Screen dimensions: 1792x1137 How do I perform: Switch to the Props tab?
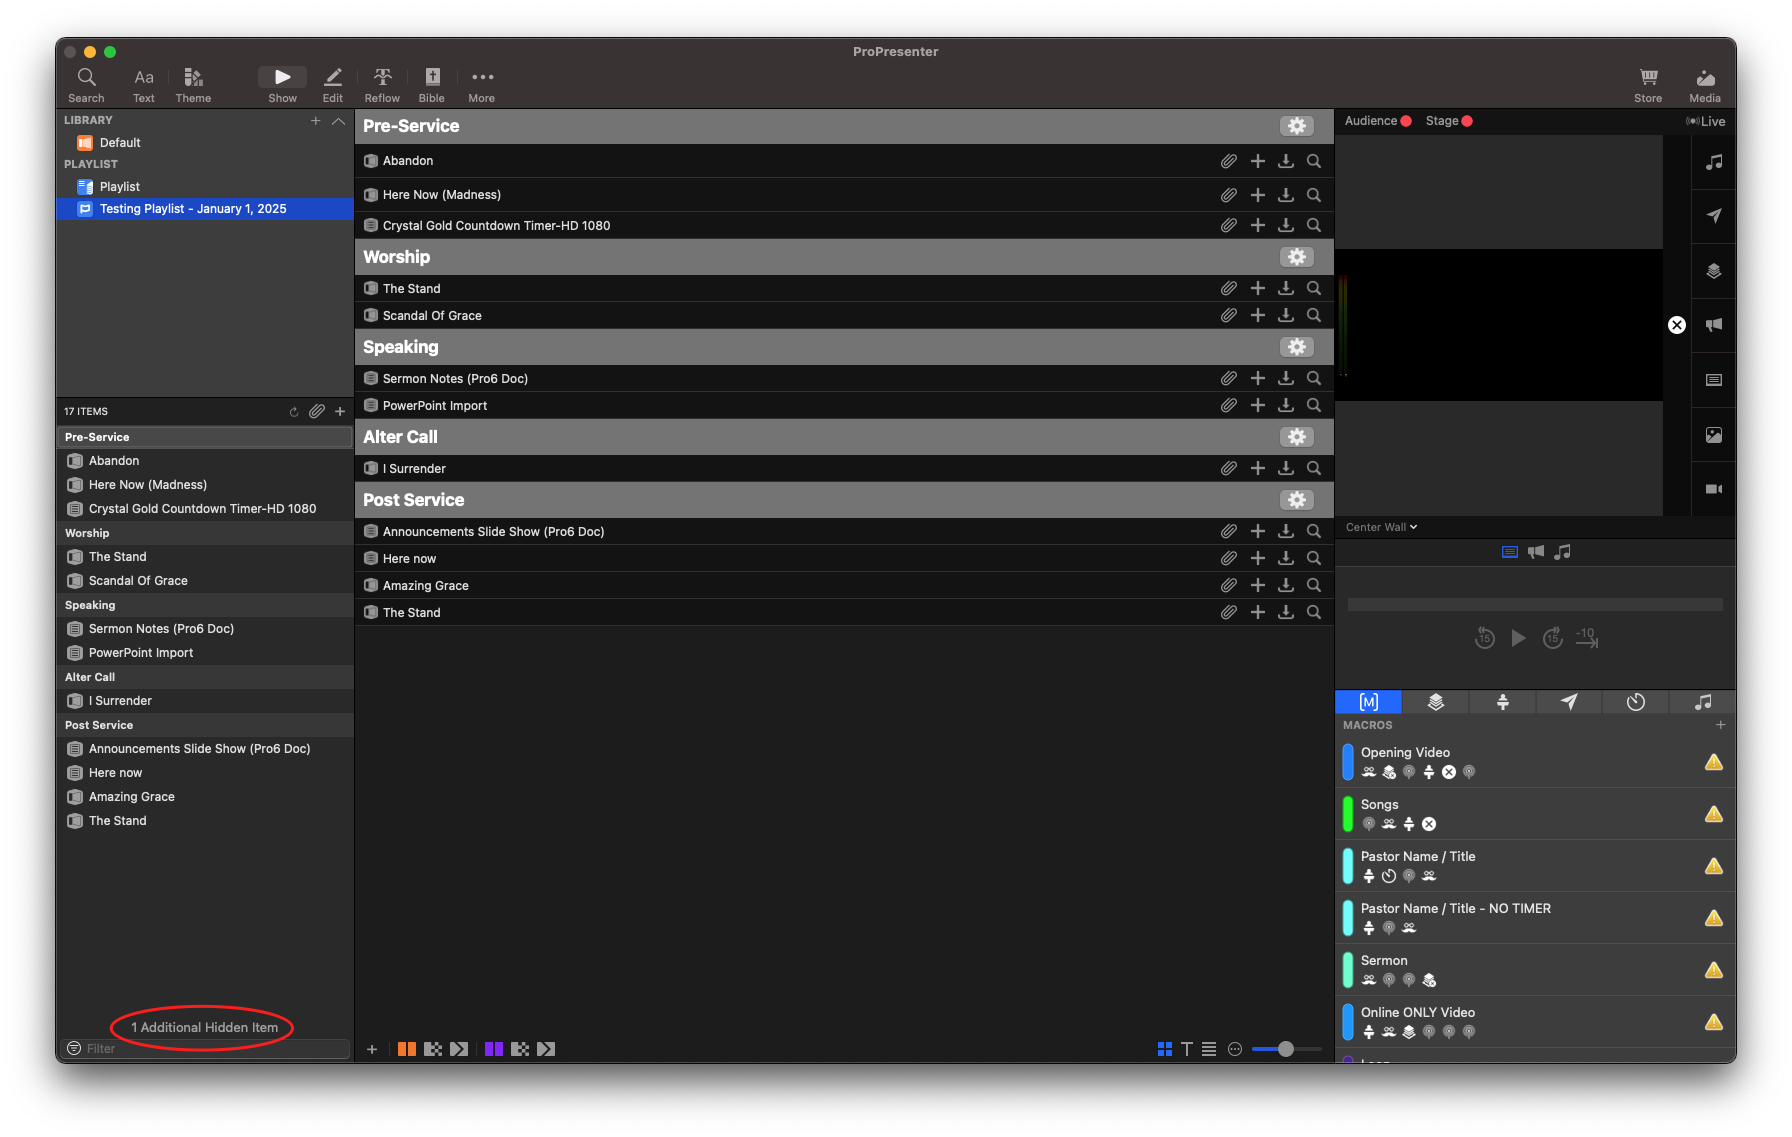(1503, 702)
